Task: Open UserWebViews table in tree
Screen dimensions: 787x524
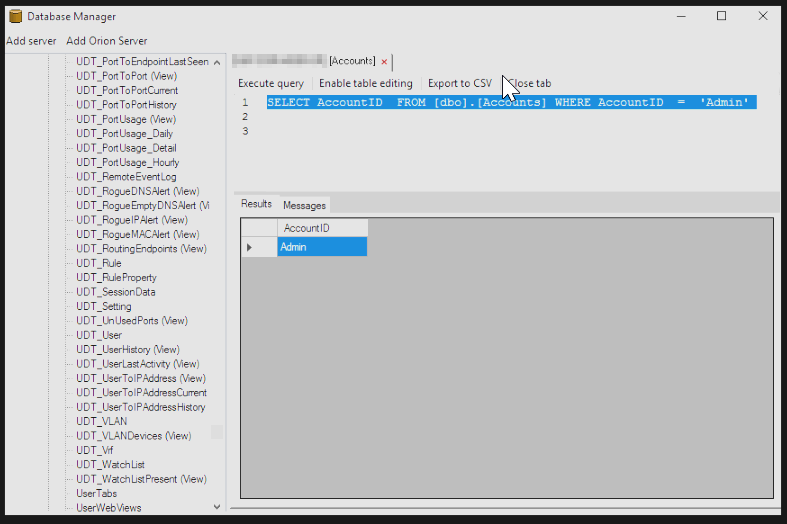Action: (109, 507)
